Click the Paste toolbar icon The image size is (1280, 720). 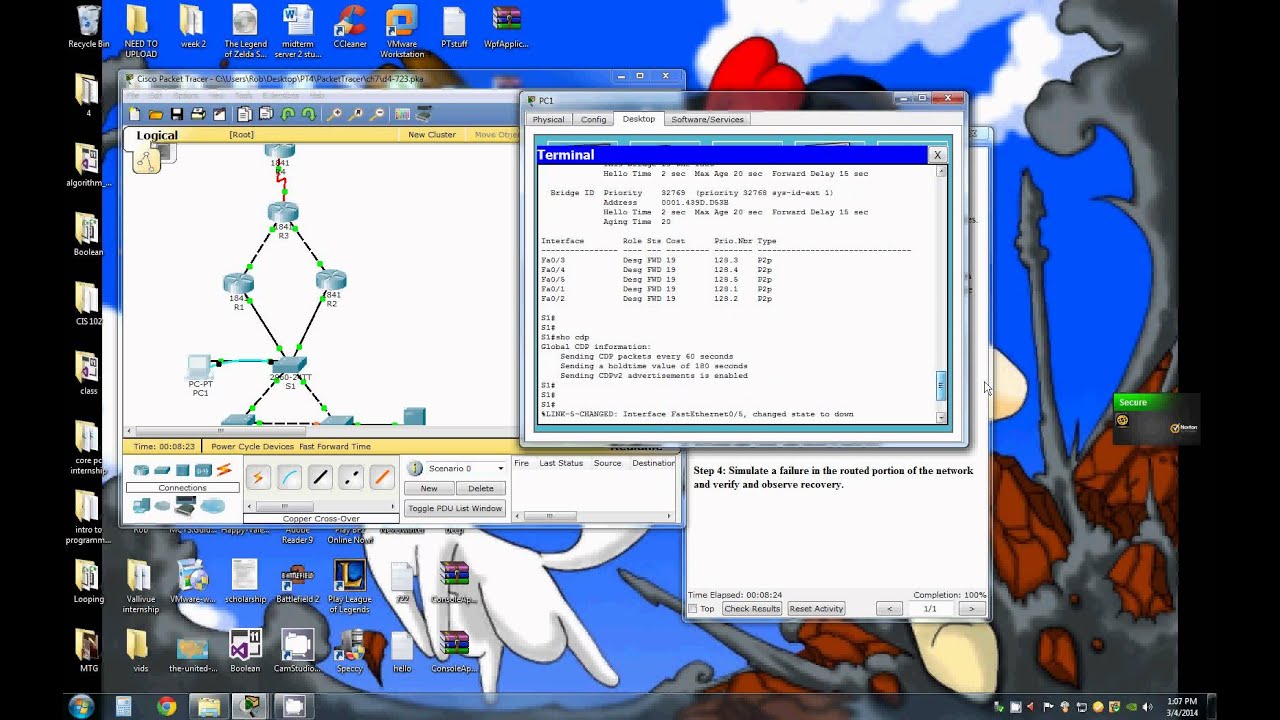point(266,114)
